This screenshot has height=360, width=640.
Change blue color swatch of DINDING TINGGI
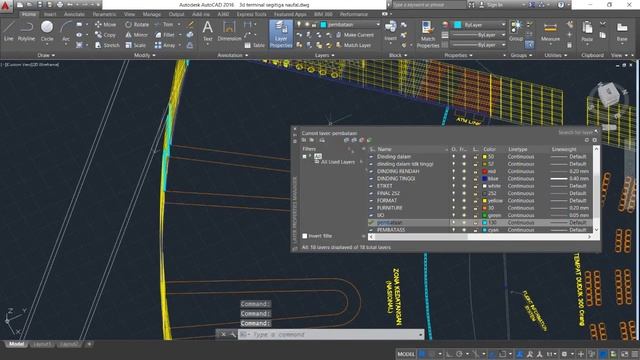tap(484, 179)
